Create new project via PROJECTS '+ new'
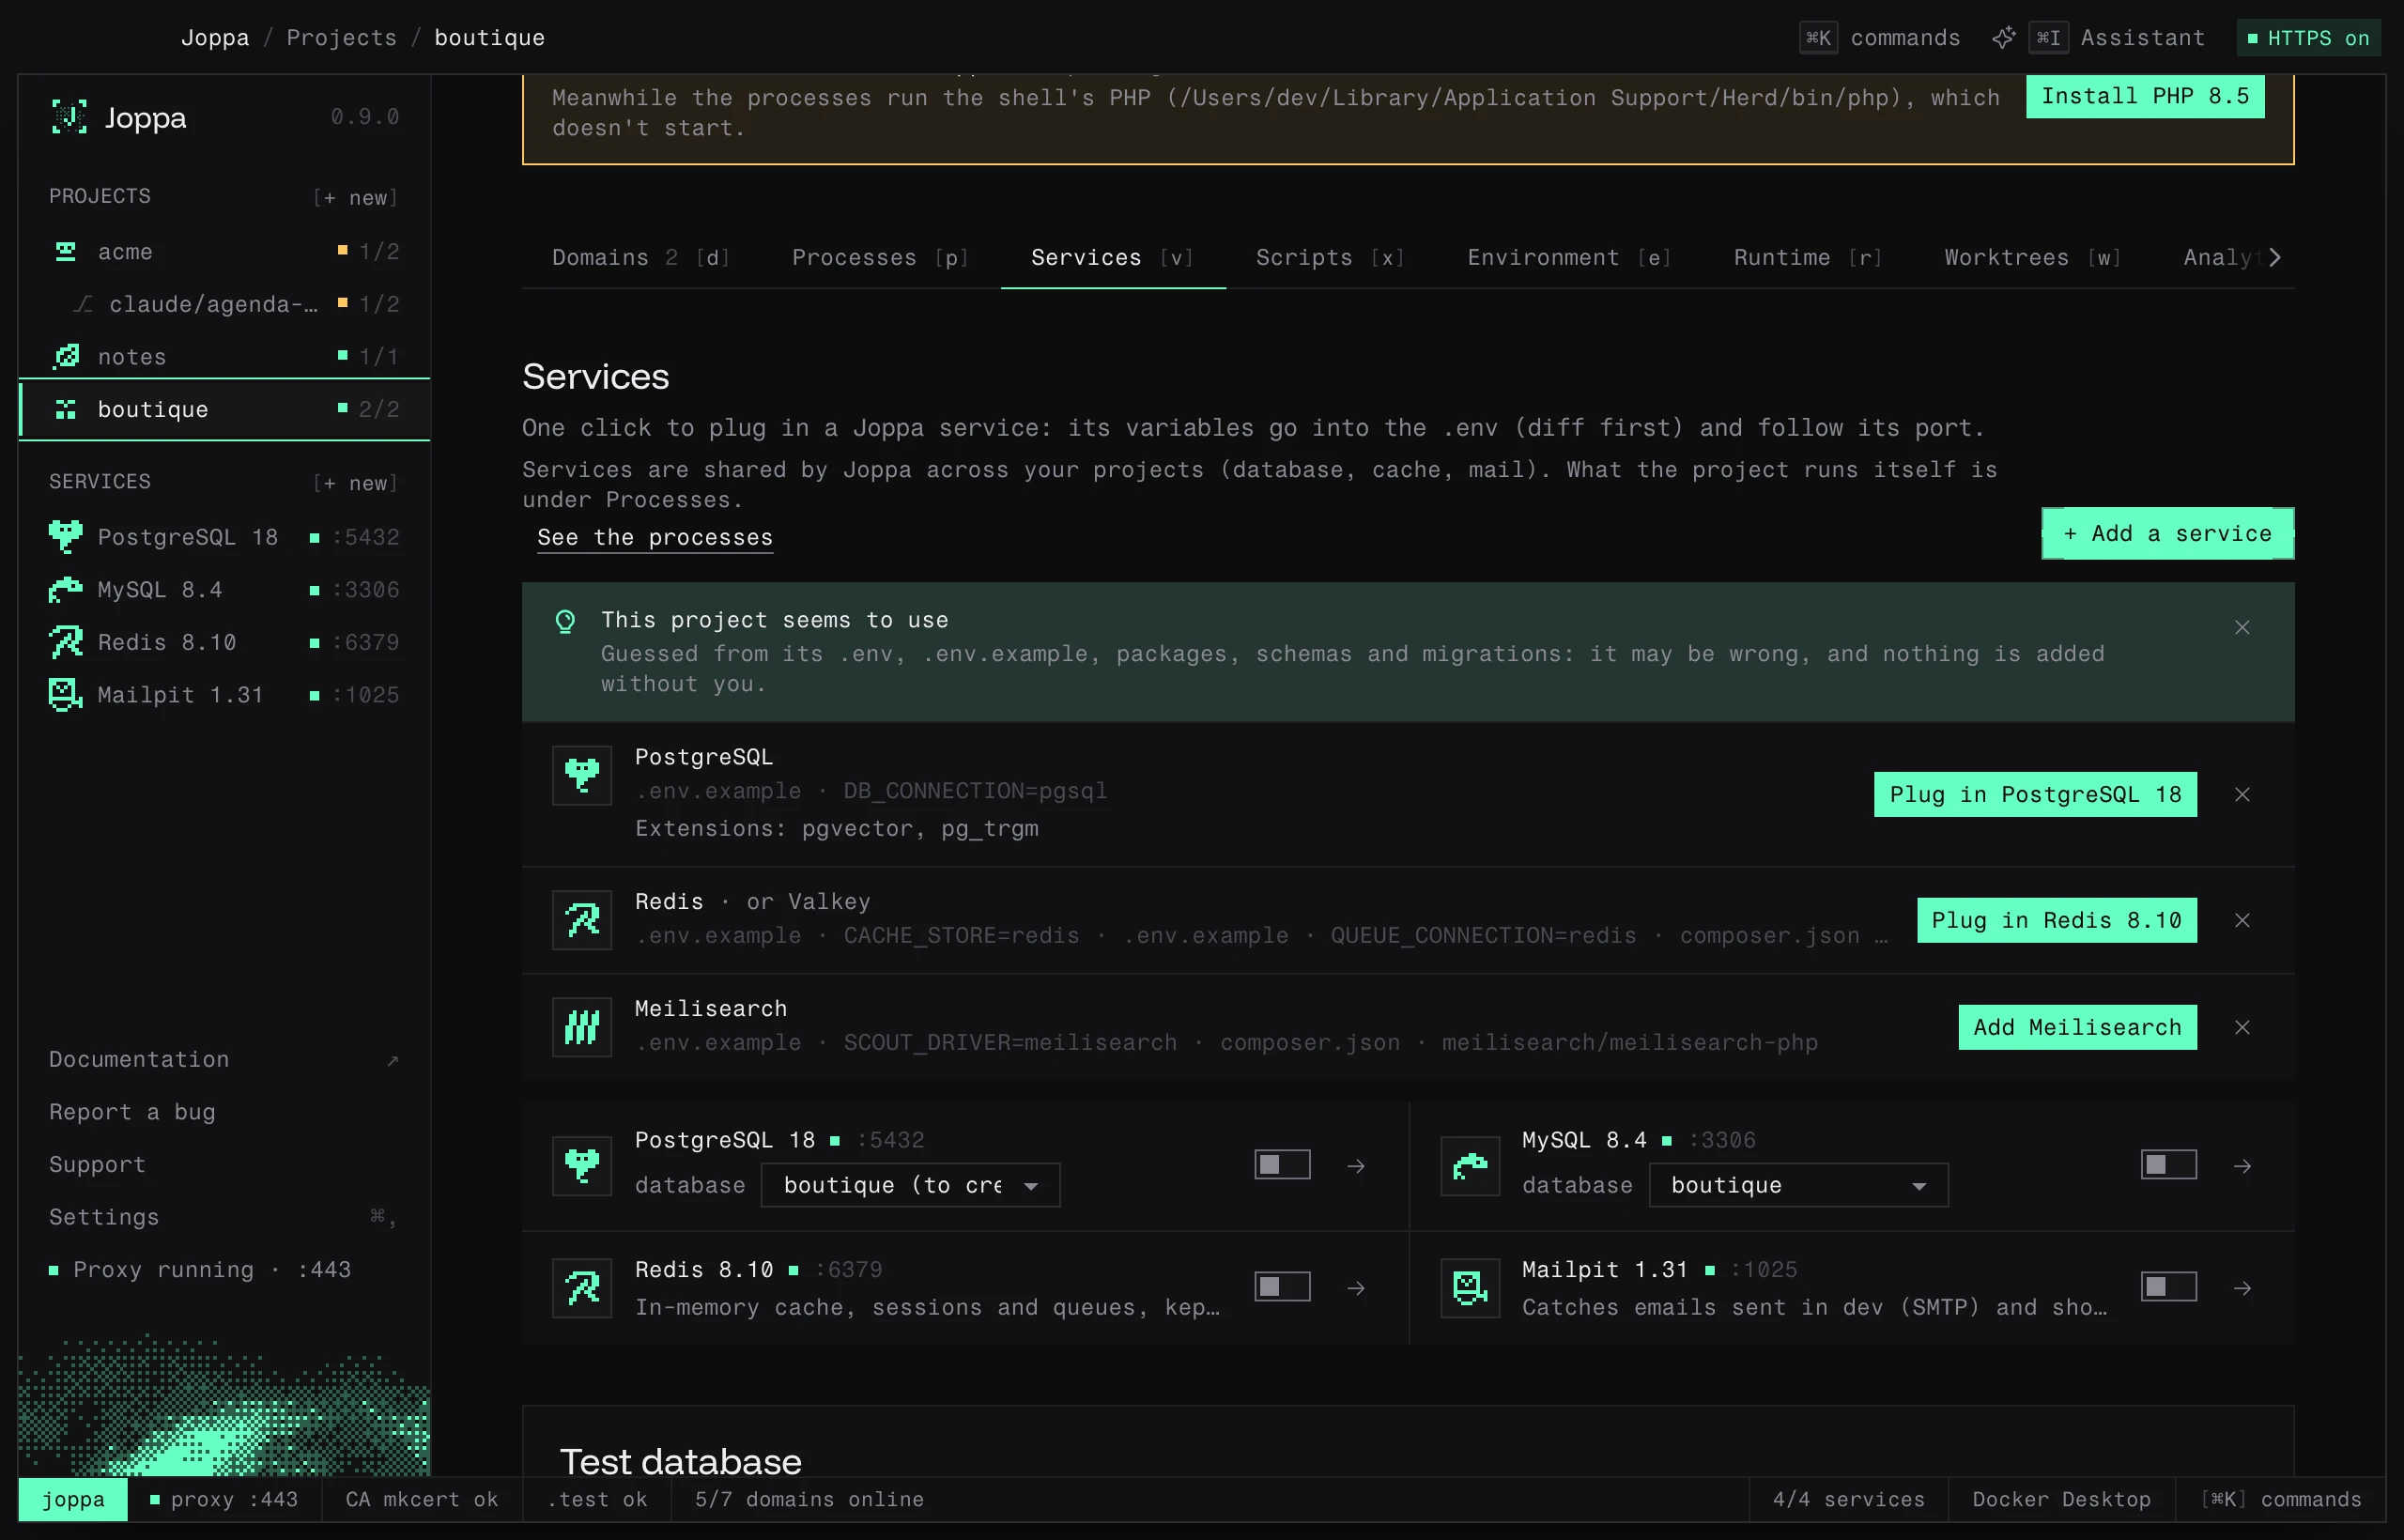This screenshot has width=2404, height=1540. [x=356, y=197]
